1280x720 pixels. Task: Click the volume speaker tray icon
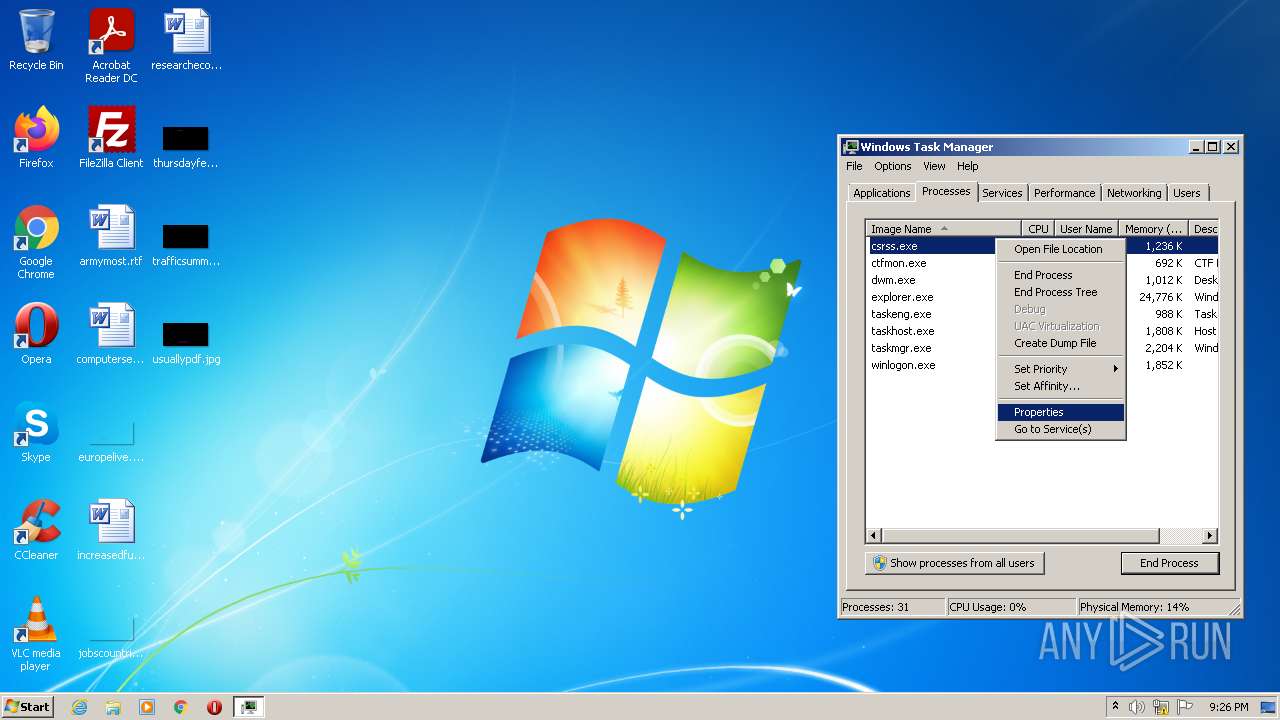tap(1137, 707)
